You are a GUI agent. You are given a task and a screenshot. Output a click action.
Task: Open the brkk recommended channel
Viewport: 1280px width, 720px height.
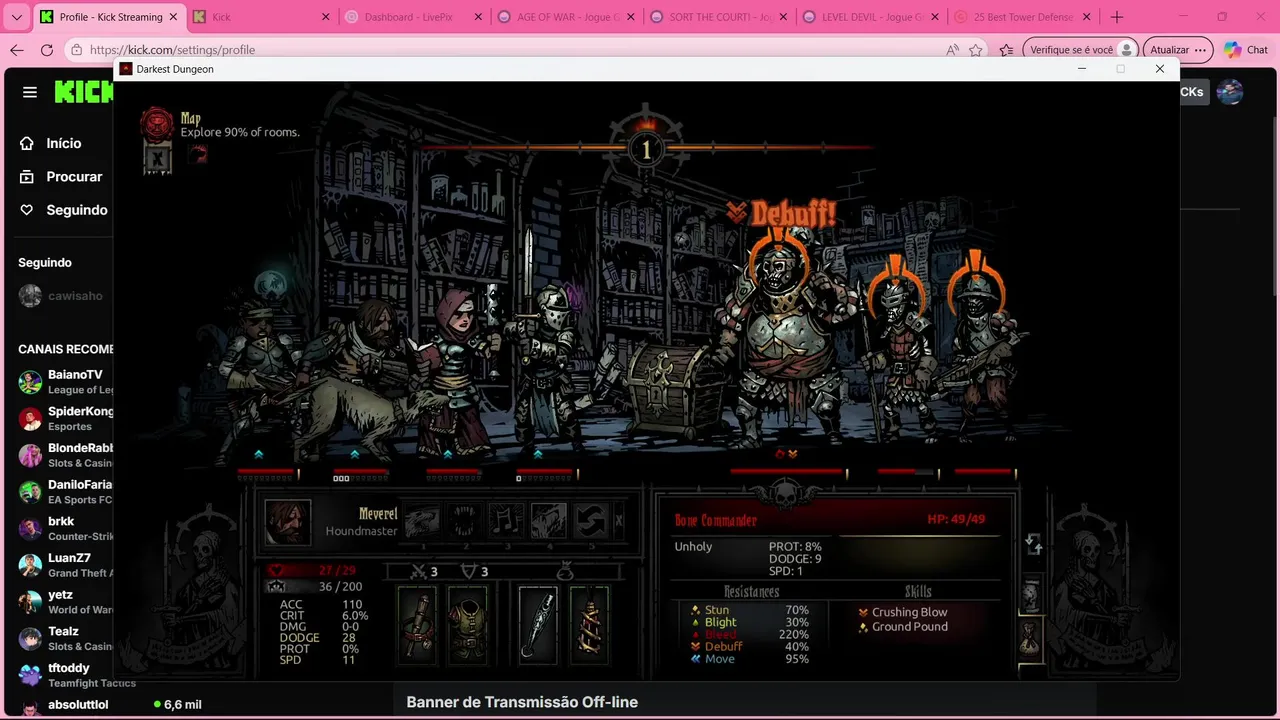(x=64, y=529)
